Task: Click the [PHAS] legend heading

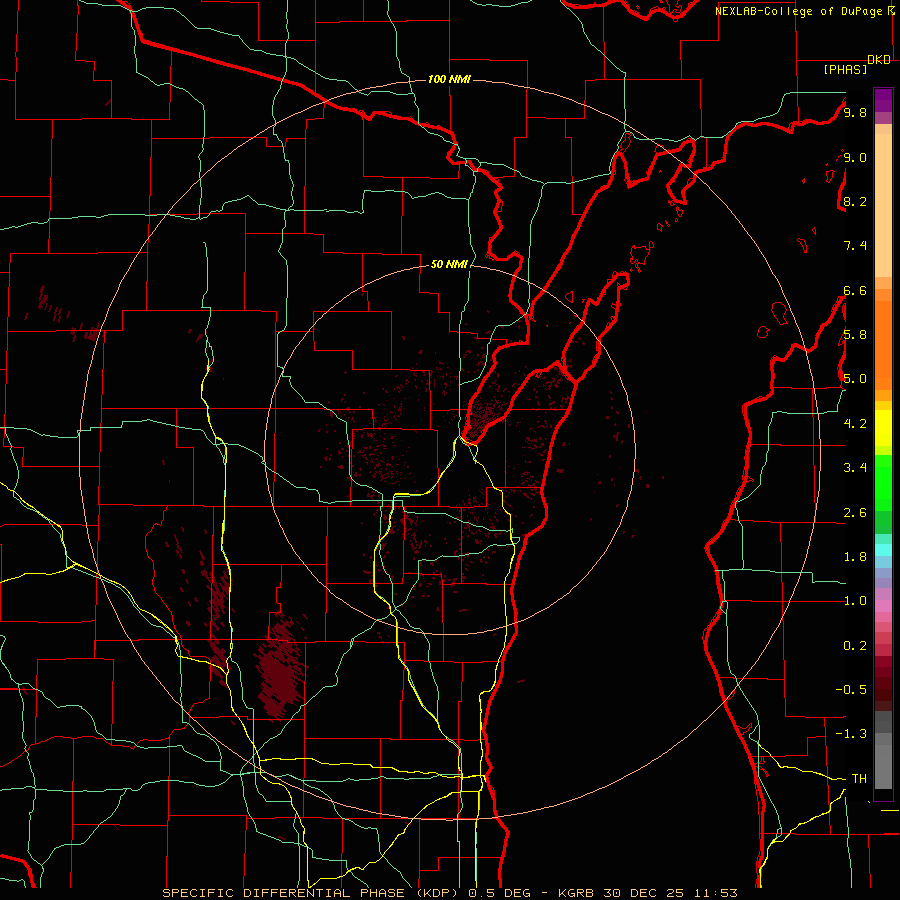Action: (x=845, y=69)
